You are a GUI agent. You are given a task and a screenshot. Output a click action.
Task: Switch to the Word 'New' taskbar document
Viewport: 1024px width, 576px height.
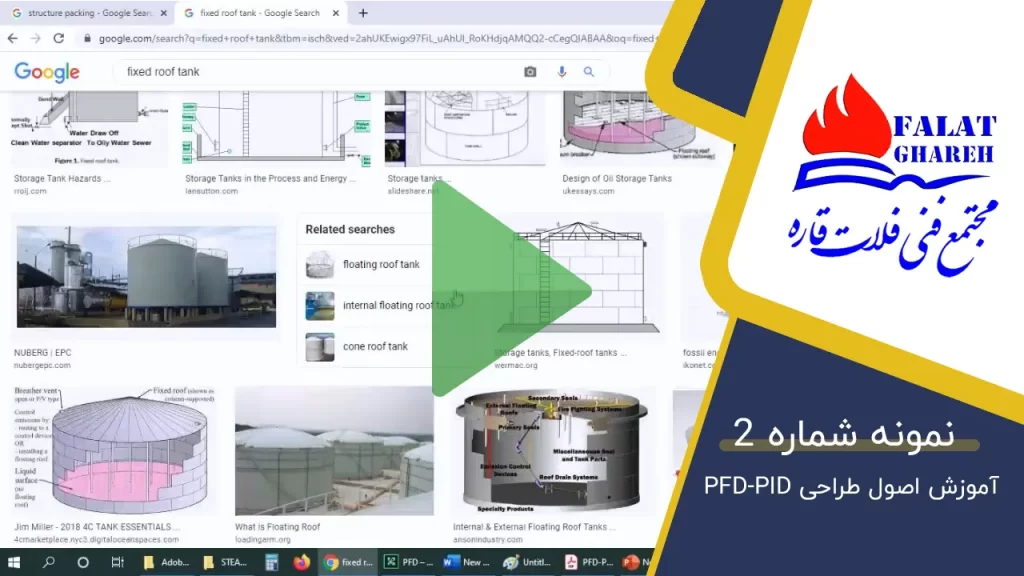467,562
